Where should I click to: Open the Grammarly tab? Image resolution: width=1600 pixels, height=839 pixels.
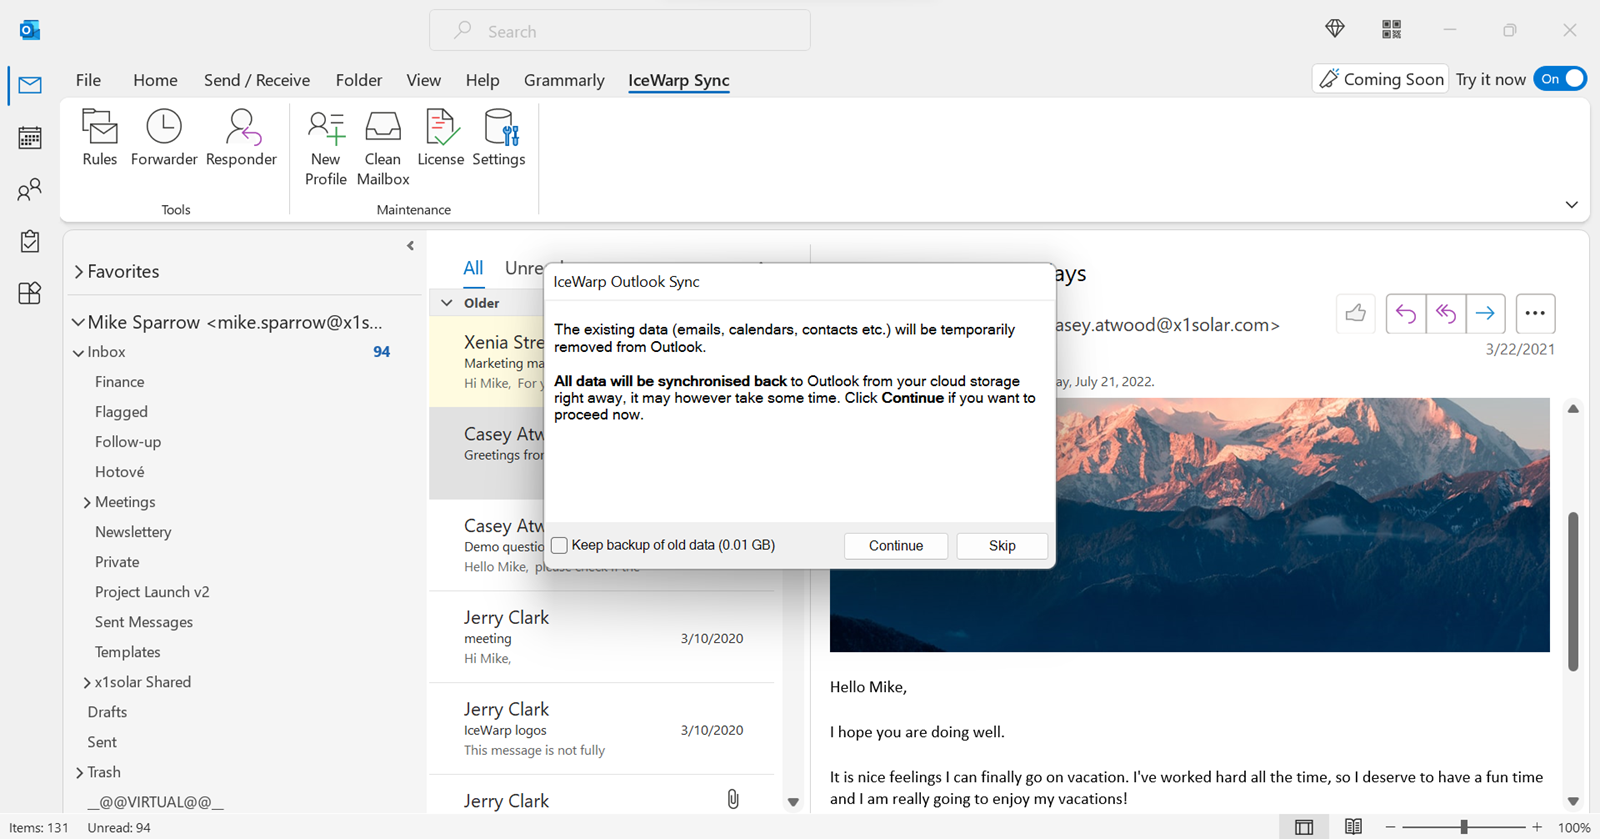[x=564, y=80]
